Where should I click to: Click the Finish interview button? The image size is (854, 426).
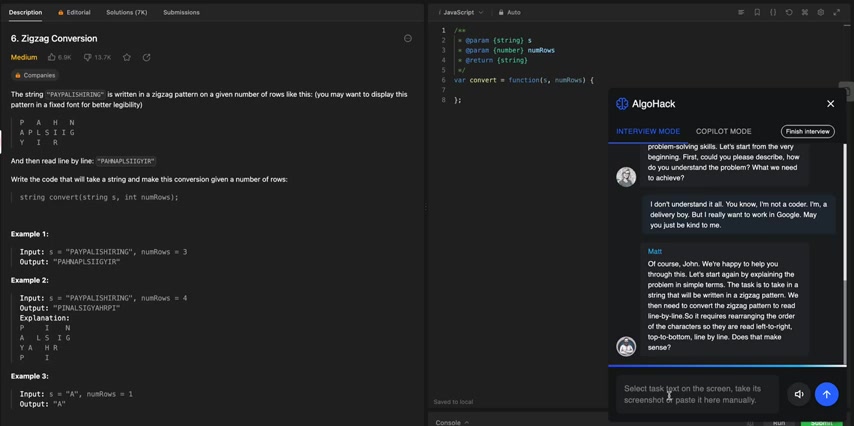coord(808,131)
